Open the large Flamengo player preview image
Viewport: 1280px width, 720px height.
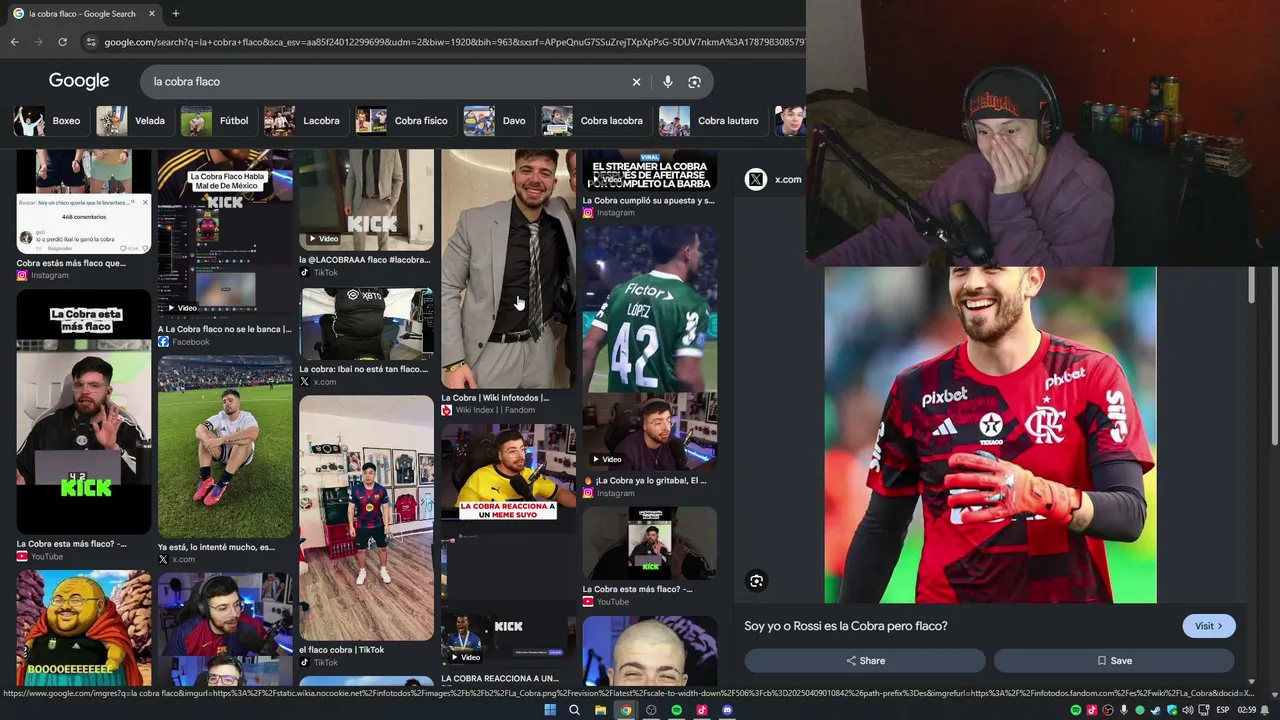coord(990,435)
